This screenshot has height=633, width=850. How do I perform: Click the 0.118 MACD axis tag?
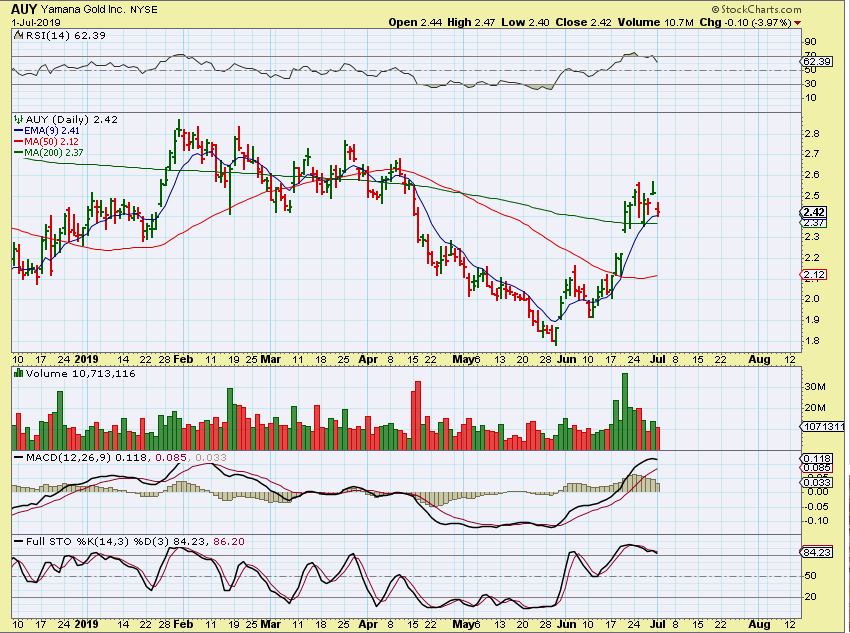point(817,459)
